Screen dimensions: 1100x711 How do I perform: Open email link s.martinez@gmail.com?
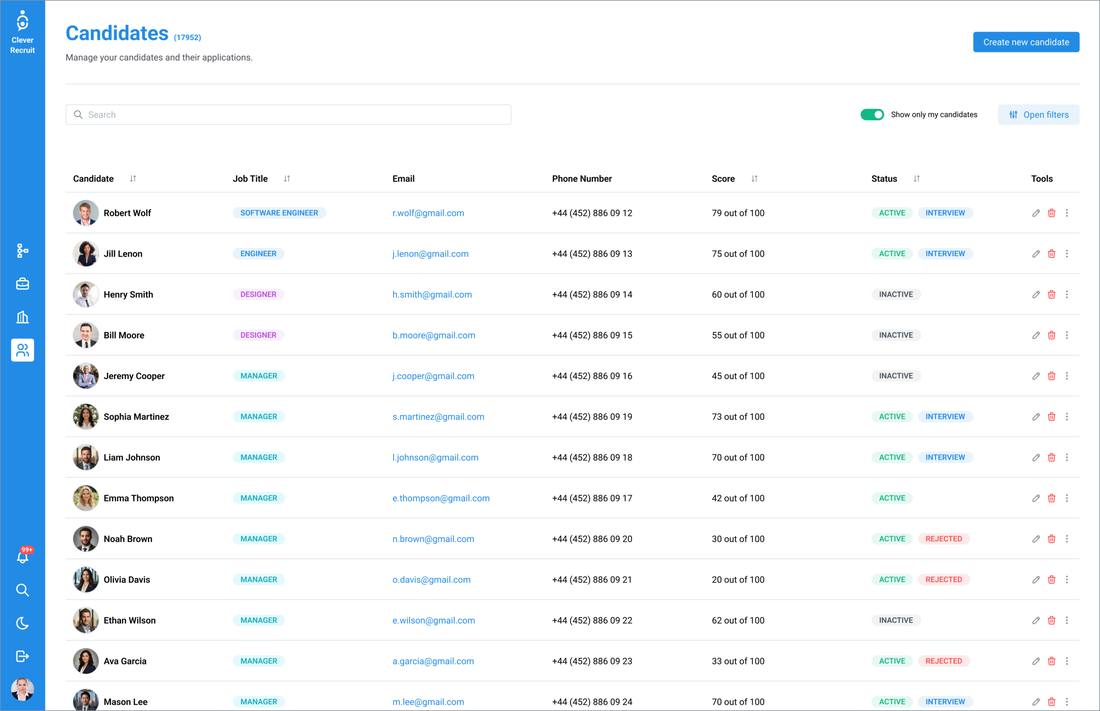click(438, 417)
